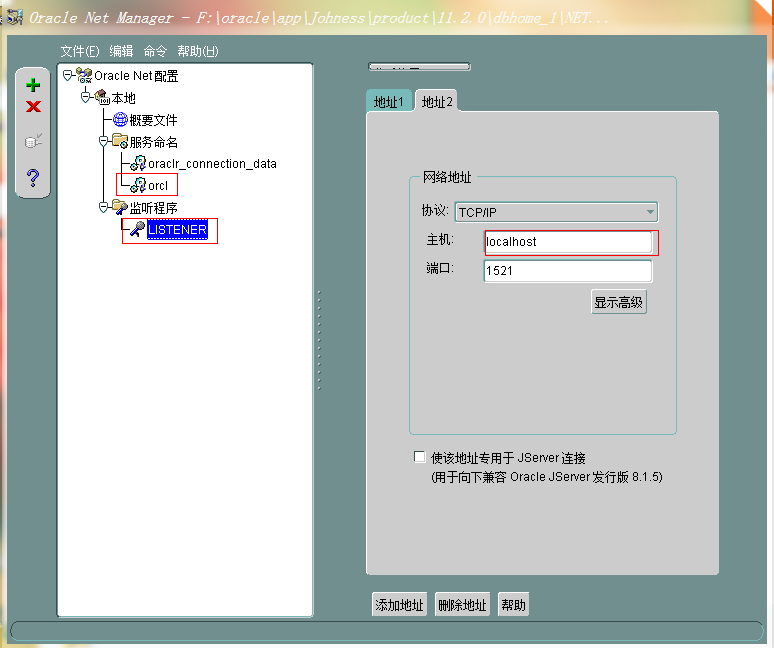Open help via question mark icon
Image resolution: width=774 pixels, height=648 pixels.
pos(33,177)
